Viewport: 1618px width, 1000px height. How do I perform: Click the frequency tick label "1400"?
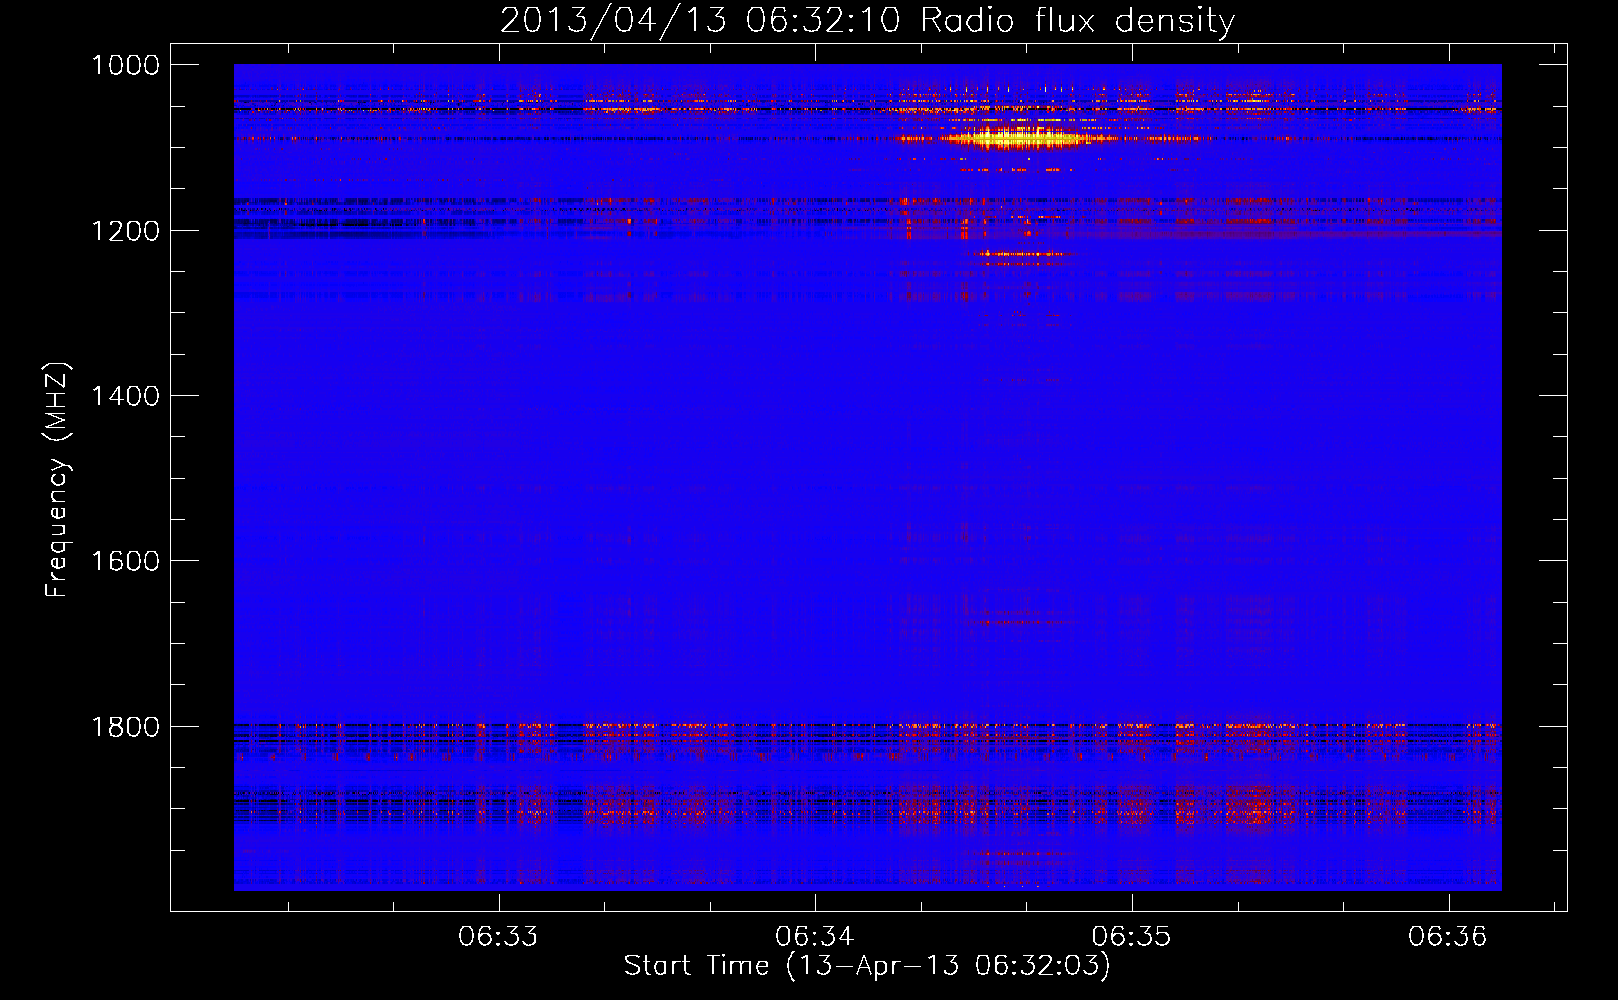[125, 396]
